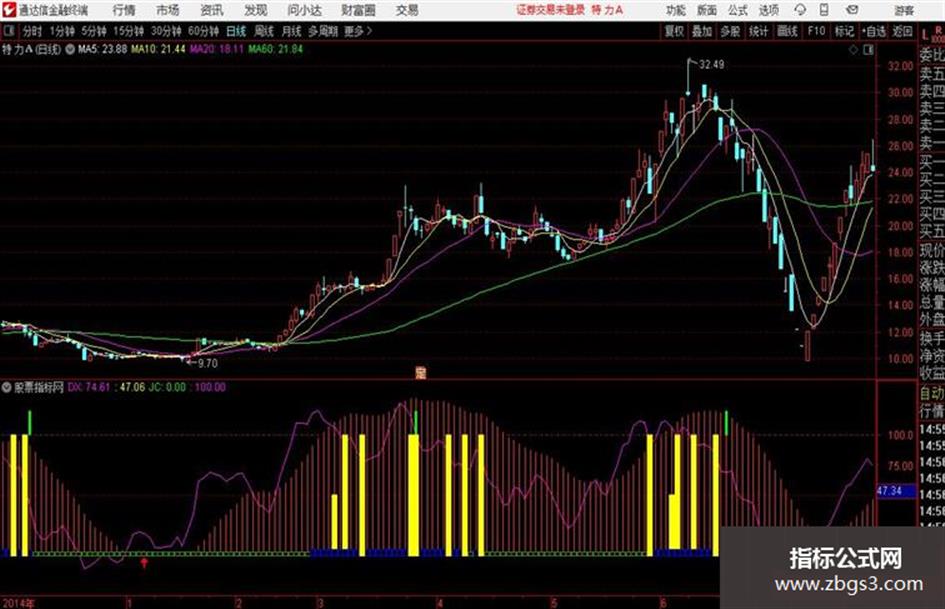Click the round icon beside 股票指标网 indicator
Image resolution: width=945 pixels, height=609 pixels.
(x=7, y=387)
